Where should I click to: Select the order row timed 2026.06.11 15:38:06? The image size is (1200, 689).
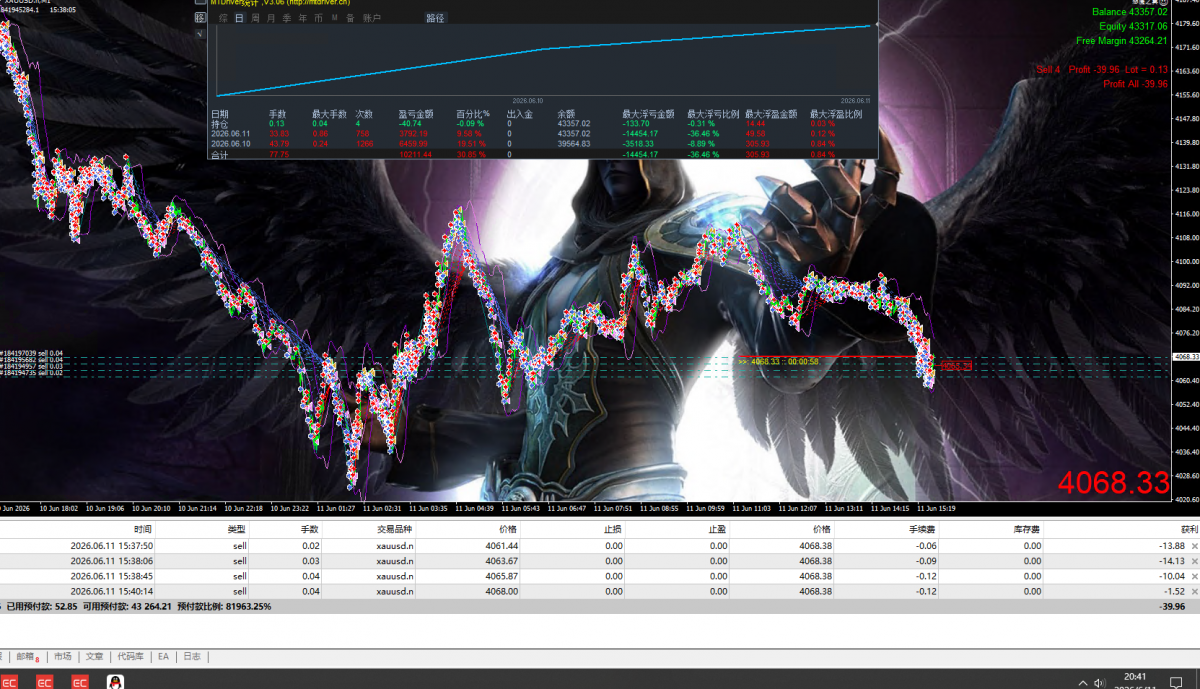click(600, 561)
